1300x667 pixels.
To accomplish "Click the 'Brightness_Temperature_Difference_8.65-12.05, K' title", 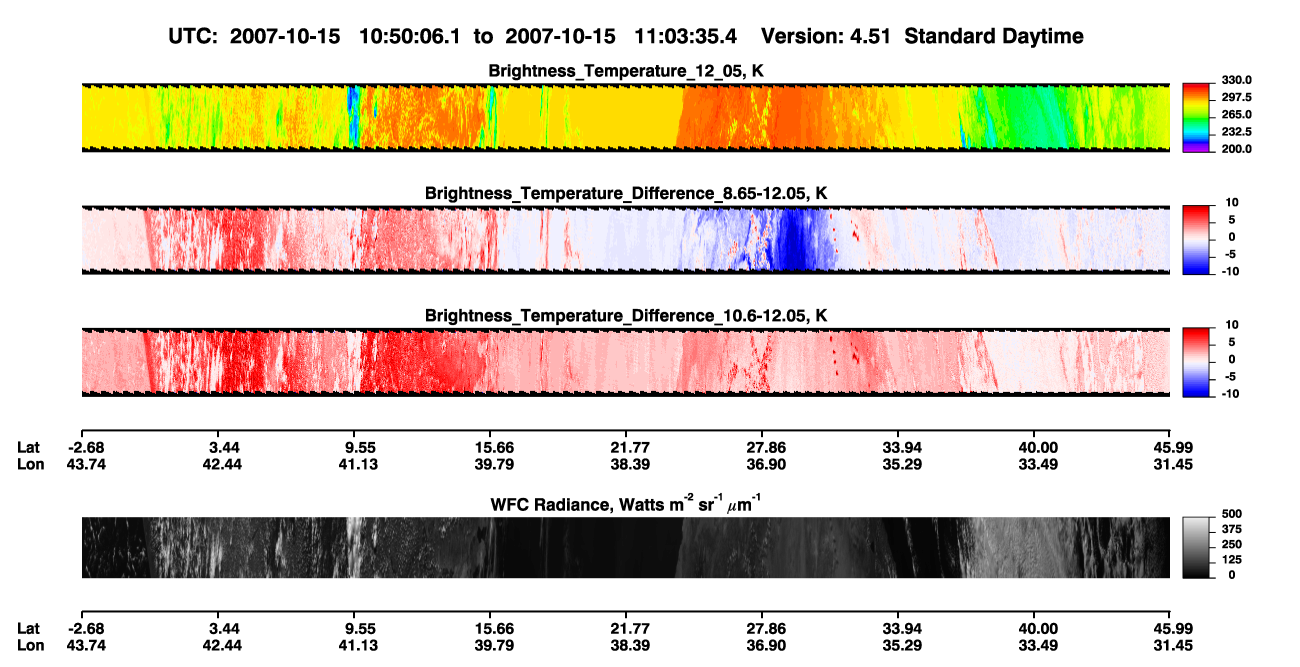I will coord(627,193).
